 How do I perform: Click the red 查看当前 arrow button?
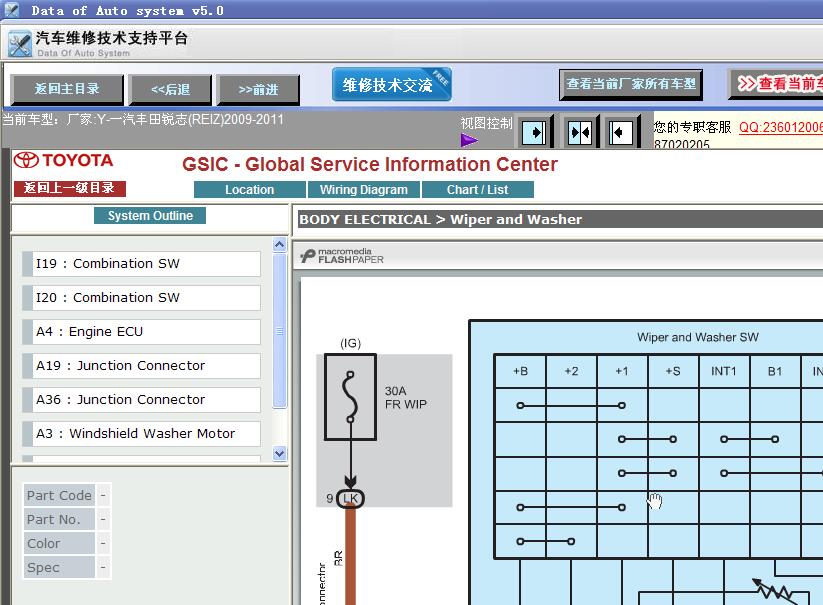tap(777, 84)
